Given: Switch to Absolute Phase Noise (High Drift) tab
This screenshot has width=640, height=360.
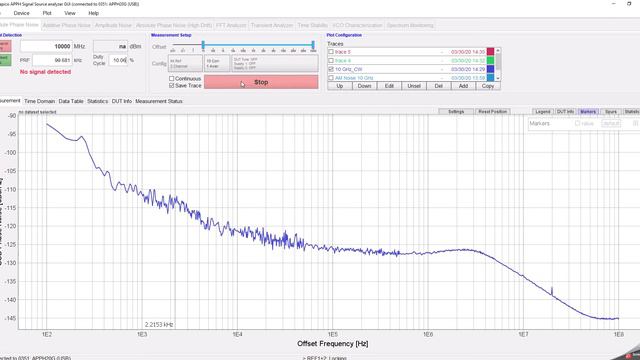Looking at the screenshot, I should point(174,25).
